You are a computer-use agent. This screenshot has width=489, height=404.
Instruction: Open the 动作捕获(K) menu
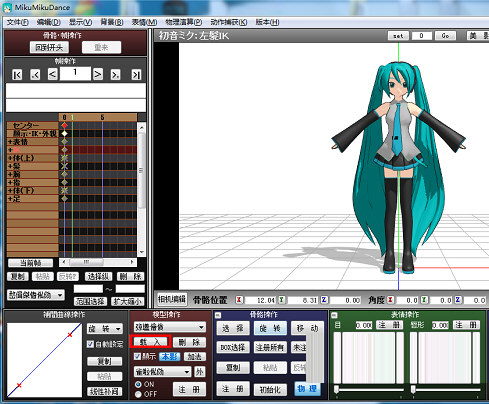pyautogui.click(x=229, y=22)
